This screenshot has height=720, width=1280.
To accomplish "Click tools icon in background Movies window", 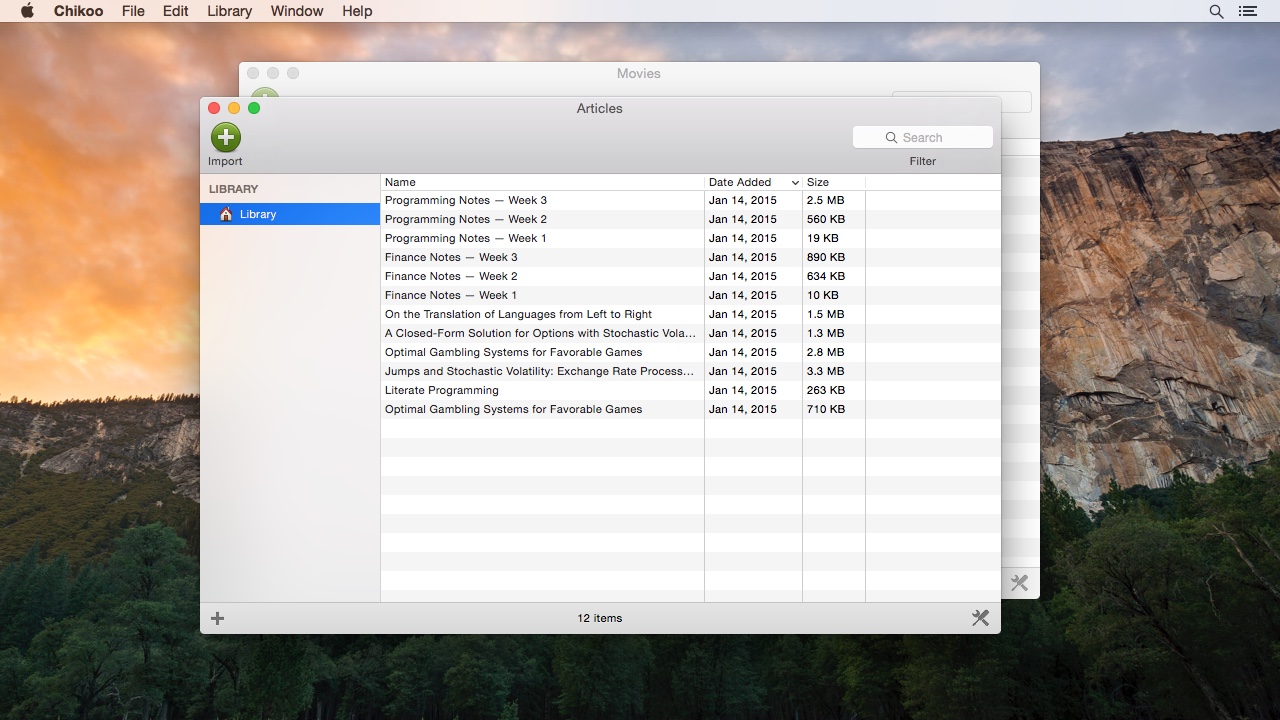I will (1019, 583).
